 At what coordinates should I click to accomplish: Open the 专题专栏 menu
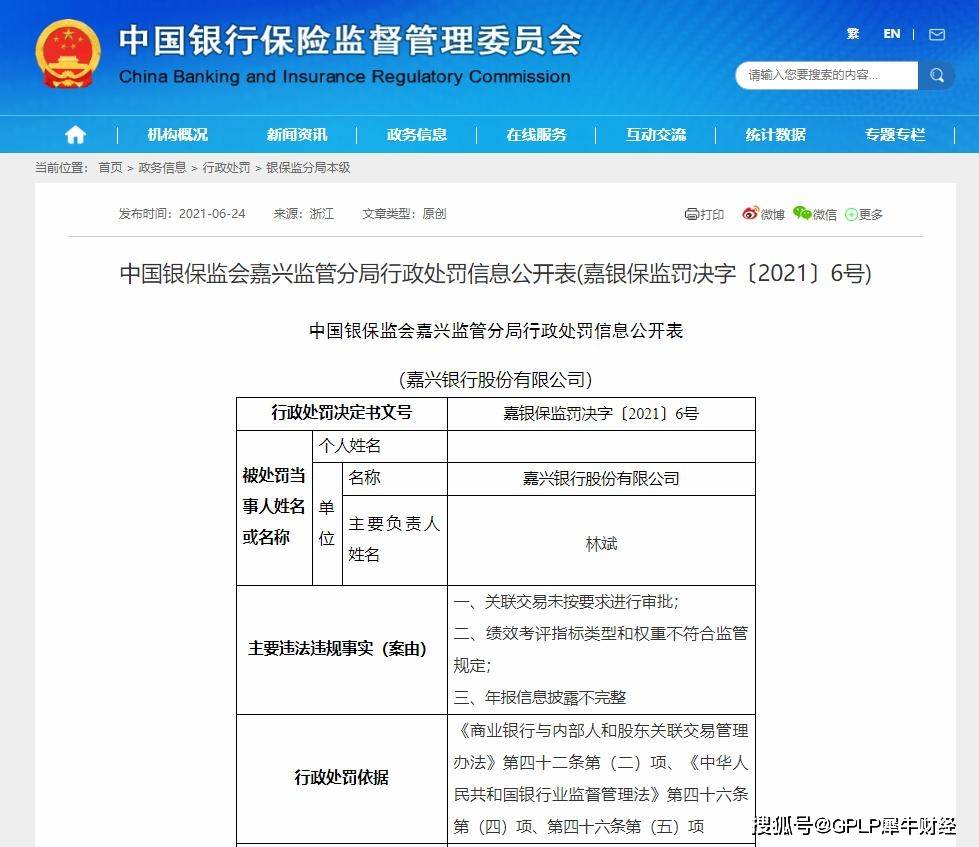pyautogui.click(x=895, y=135)
